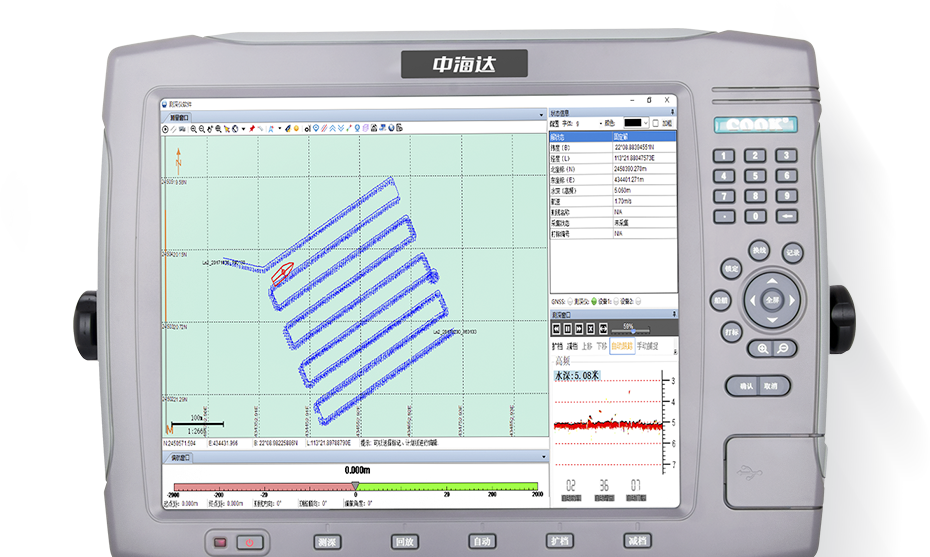Image resolution: width=930 pixels, height=557 pixels.
Task: Click the blue globe icon near the toolbar end
Action: [390, 129]
